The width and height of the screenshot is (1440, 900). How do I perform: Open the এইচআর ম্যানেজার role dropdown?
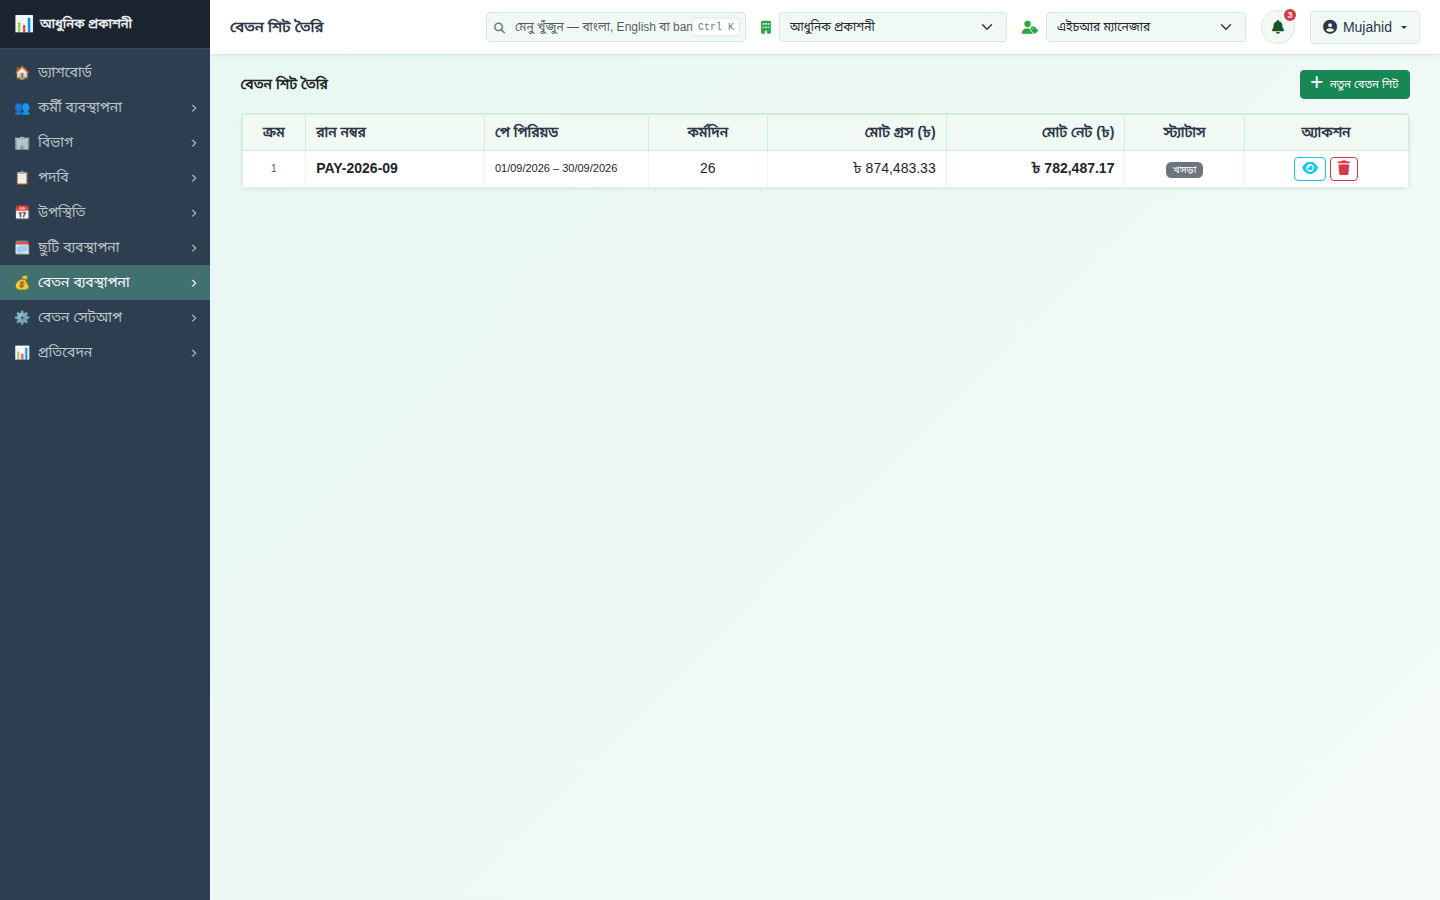point(1145,27)
